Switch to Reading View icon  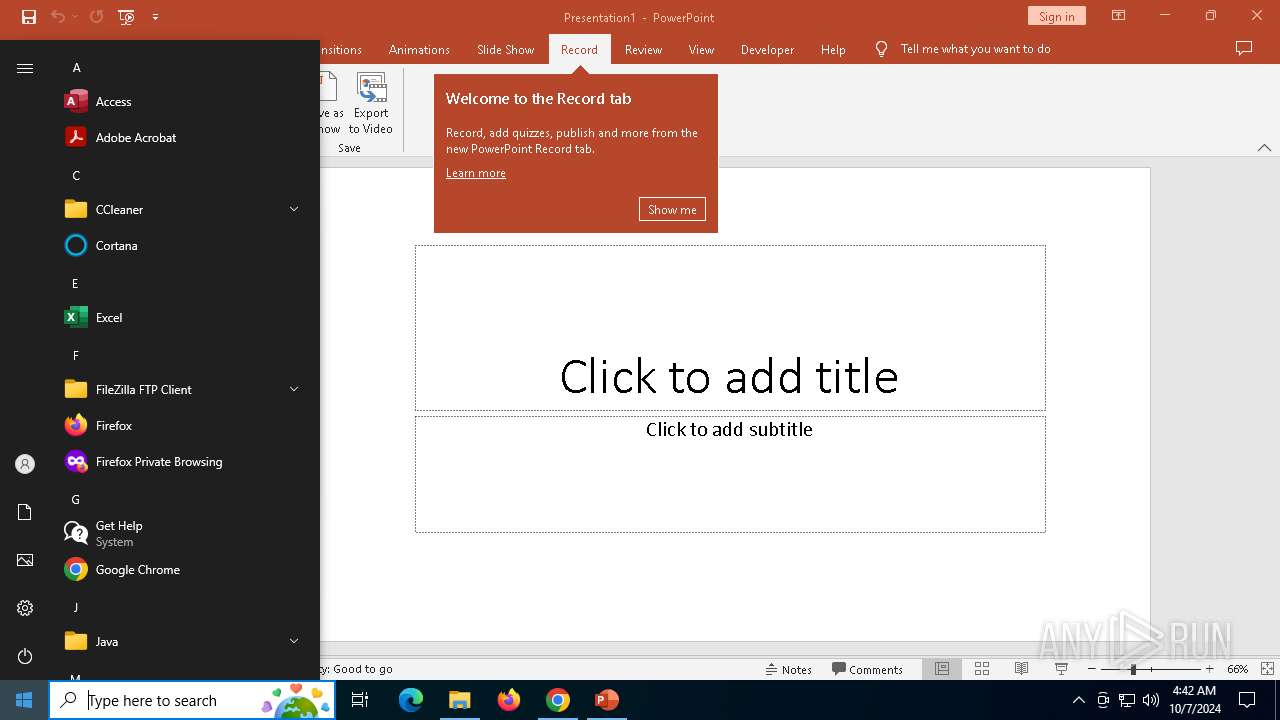coord(1021,669)
